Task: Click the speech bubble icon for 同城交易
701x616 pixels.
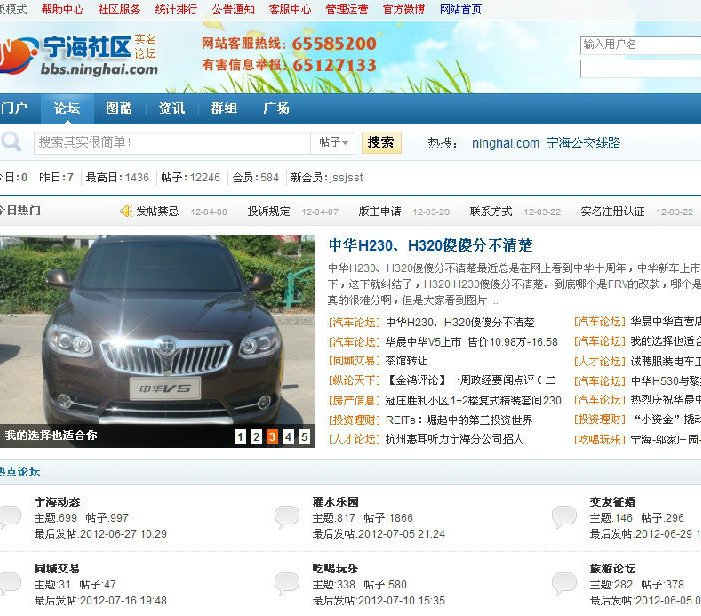Action: point(10,583)
